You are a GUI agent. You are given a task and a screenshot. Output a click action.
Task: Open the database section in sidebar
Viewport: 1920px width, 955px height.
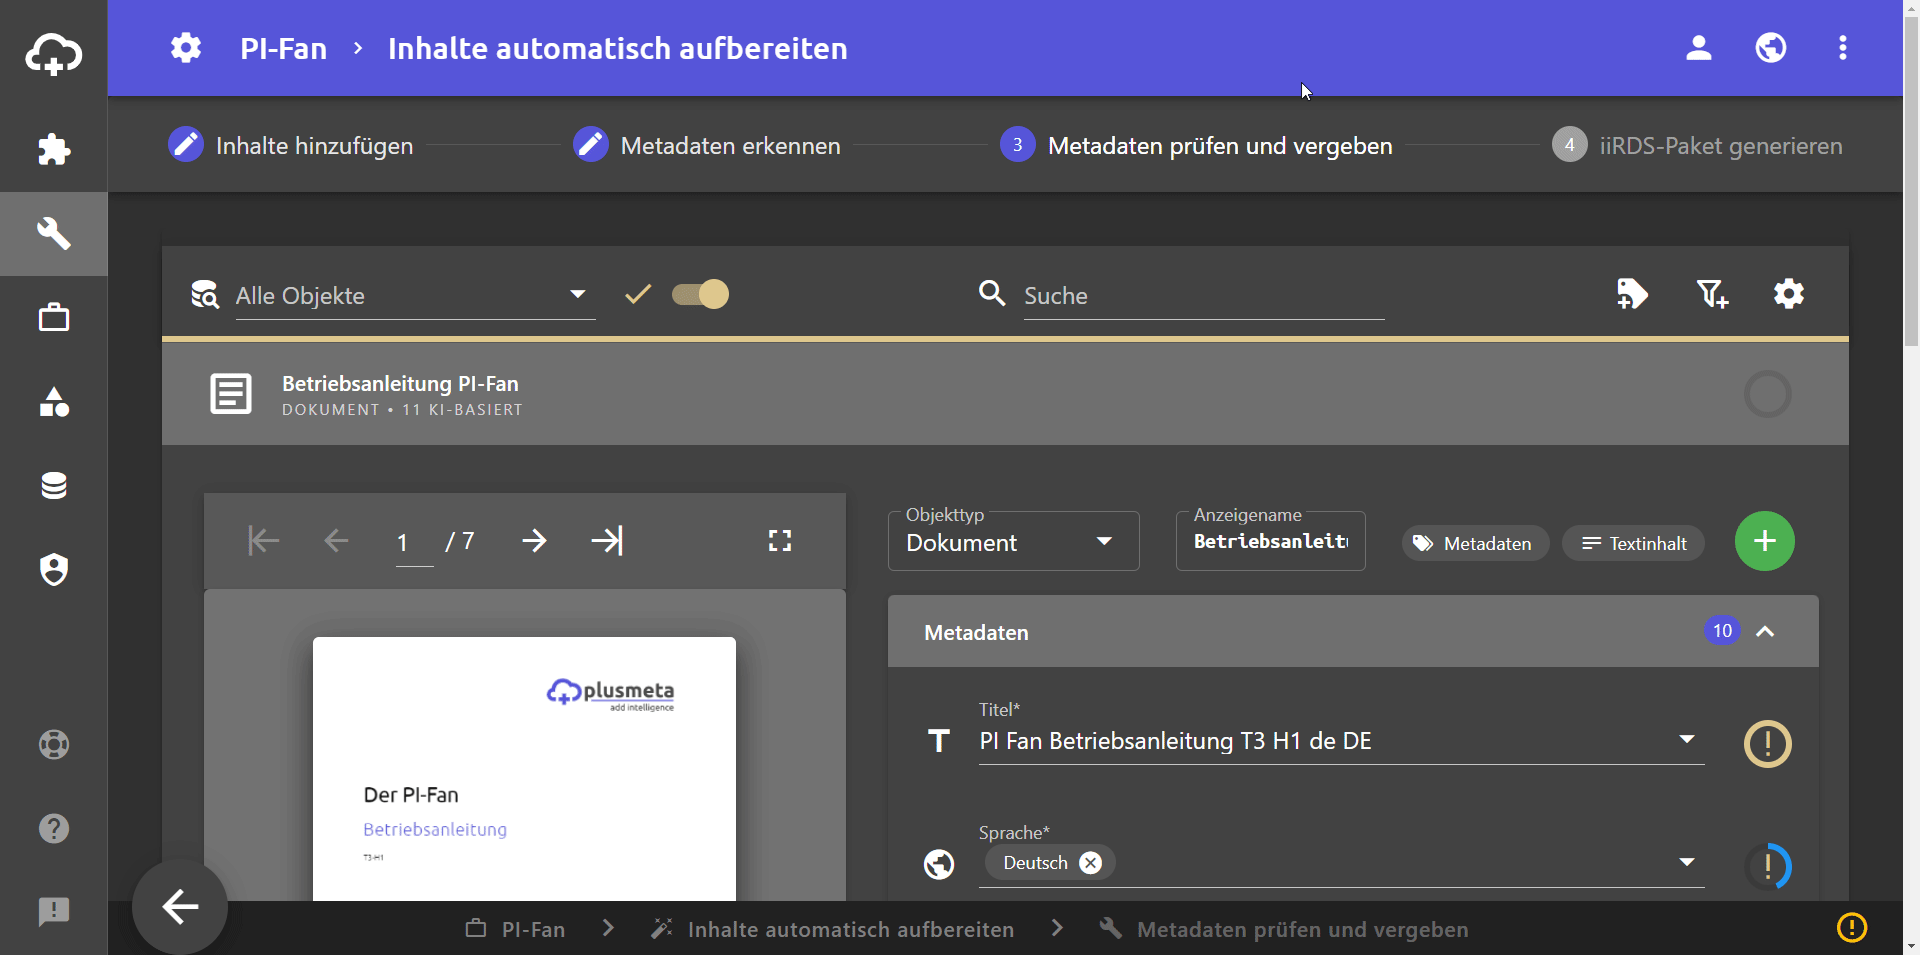click(x=54, y=486)
